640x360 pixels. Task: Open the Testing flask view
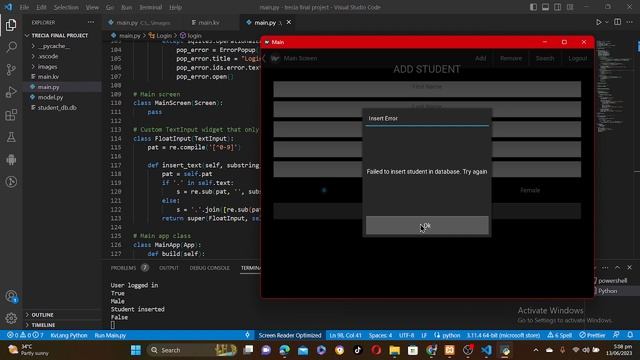tap(11, 137)
